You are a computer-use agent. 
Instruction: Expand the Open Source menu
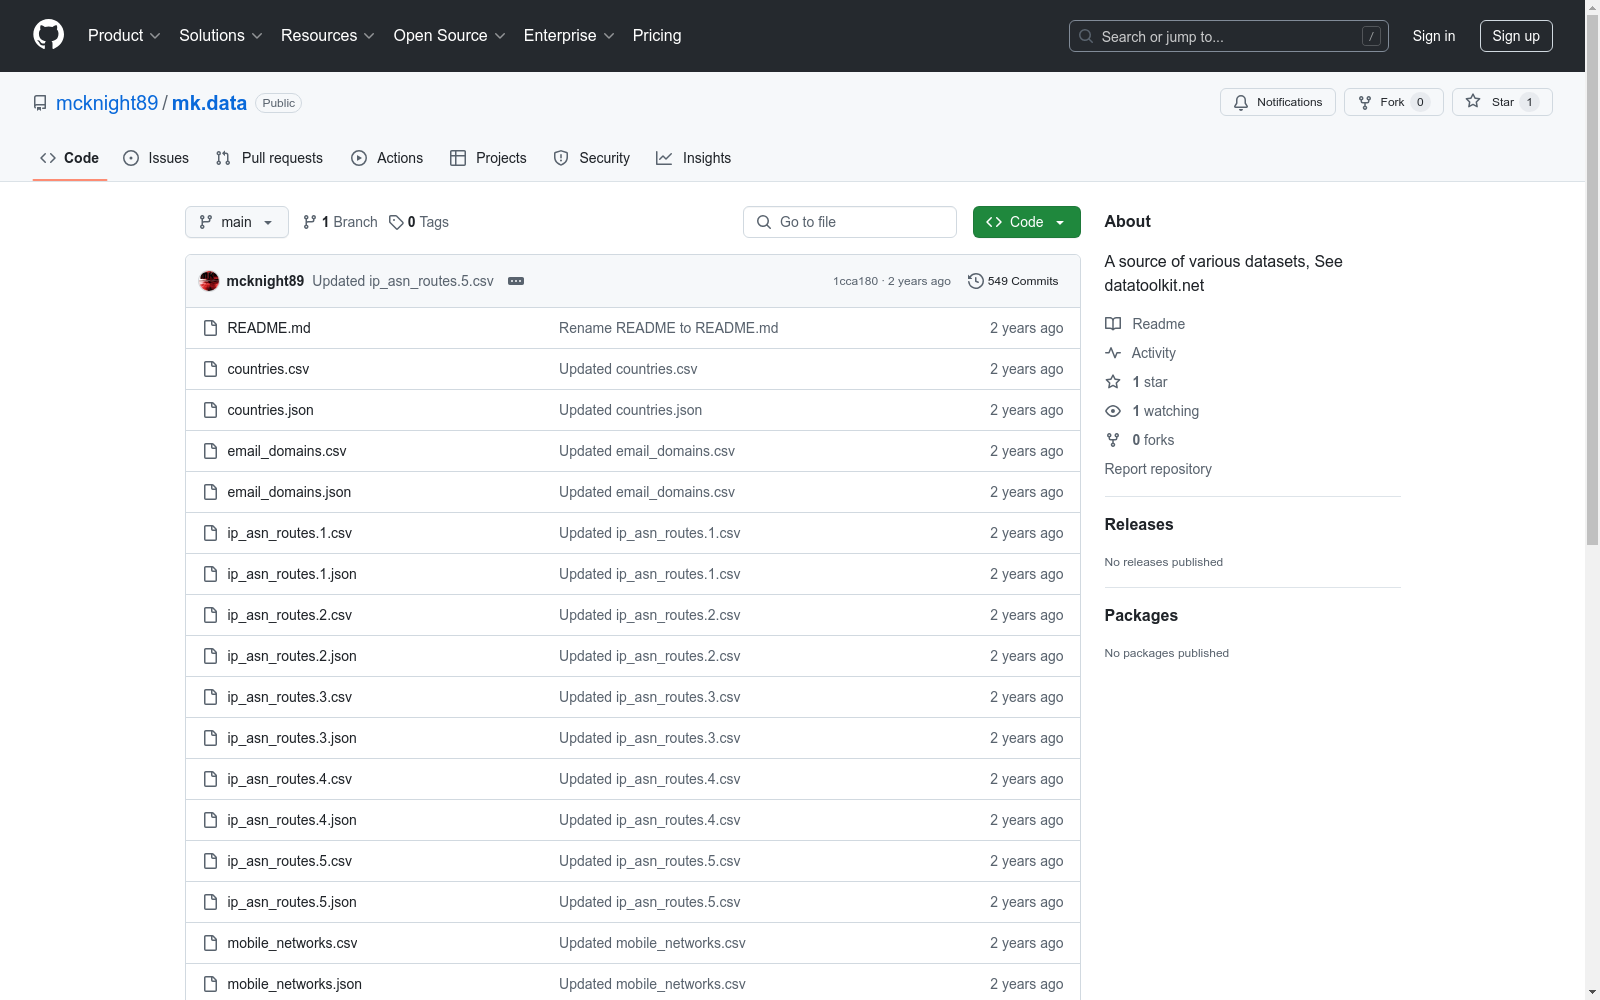tap(450, 36)
